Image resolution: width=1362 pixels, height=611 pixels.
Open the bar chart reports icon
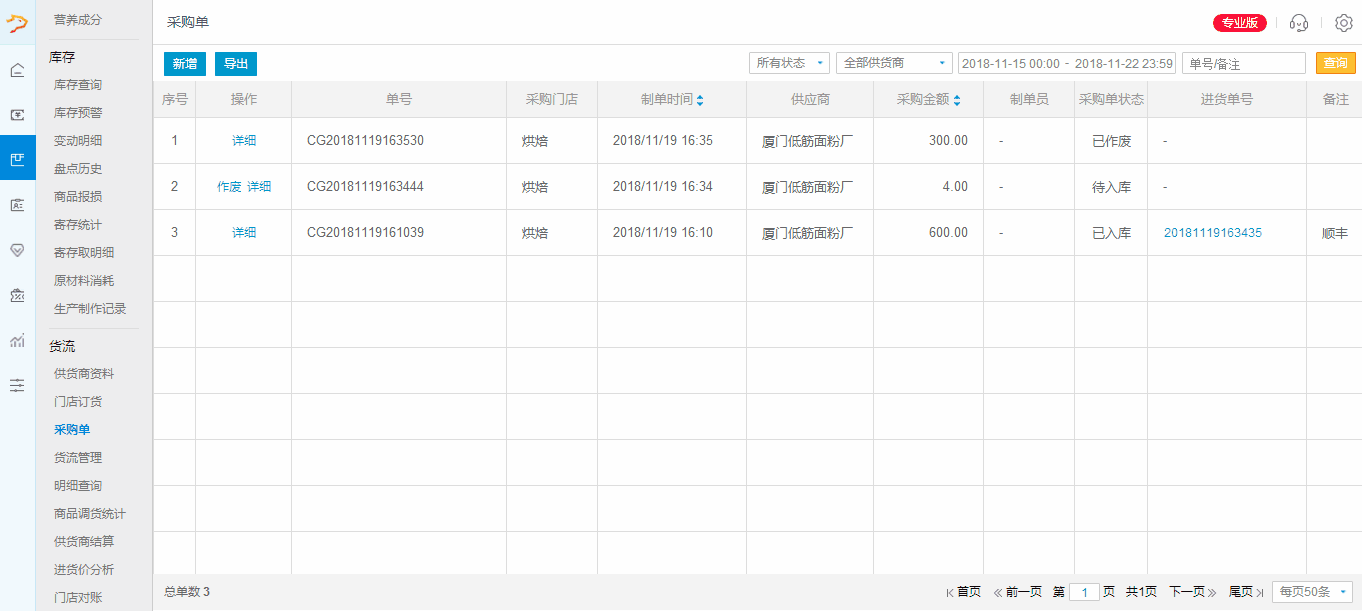point(17,341)
